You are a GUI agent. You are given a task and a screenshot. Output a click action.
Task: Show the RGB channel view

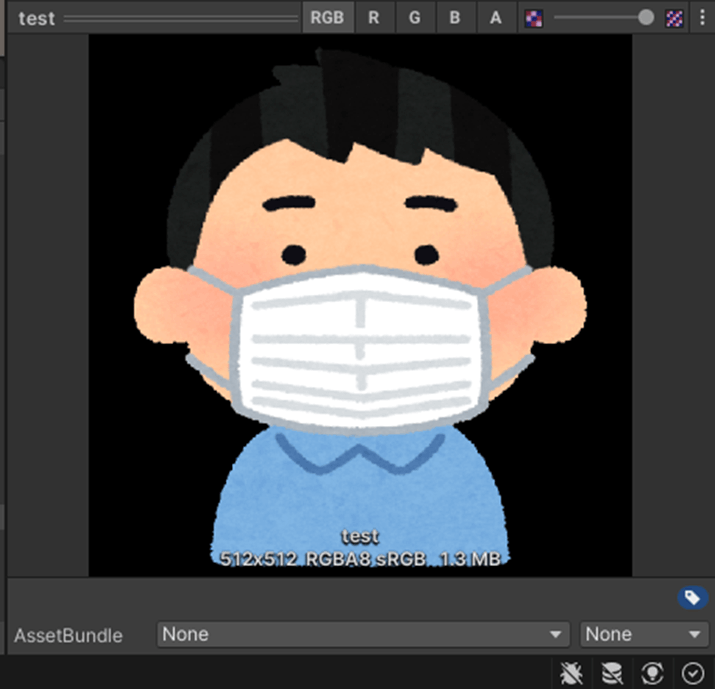327,18
